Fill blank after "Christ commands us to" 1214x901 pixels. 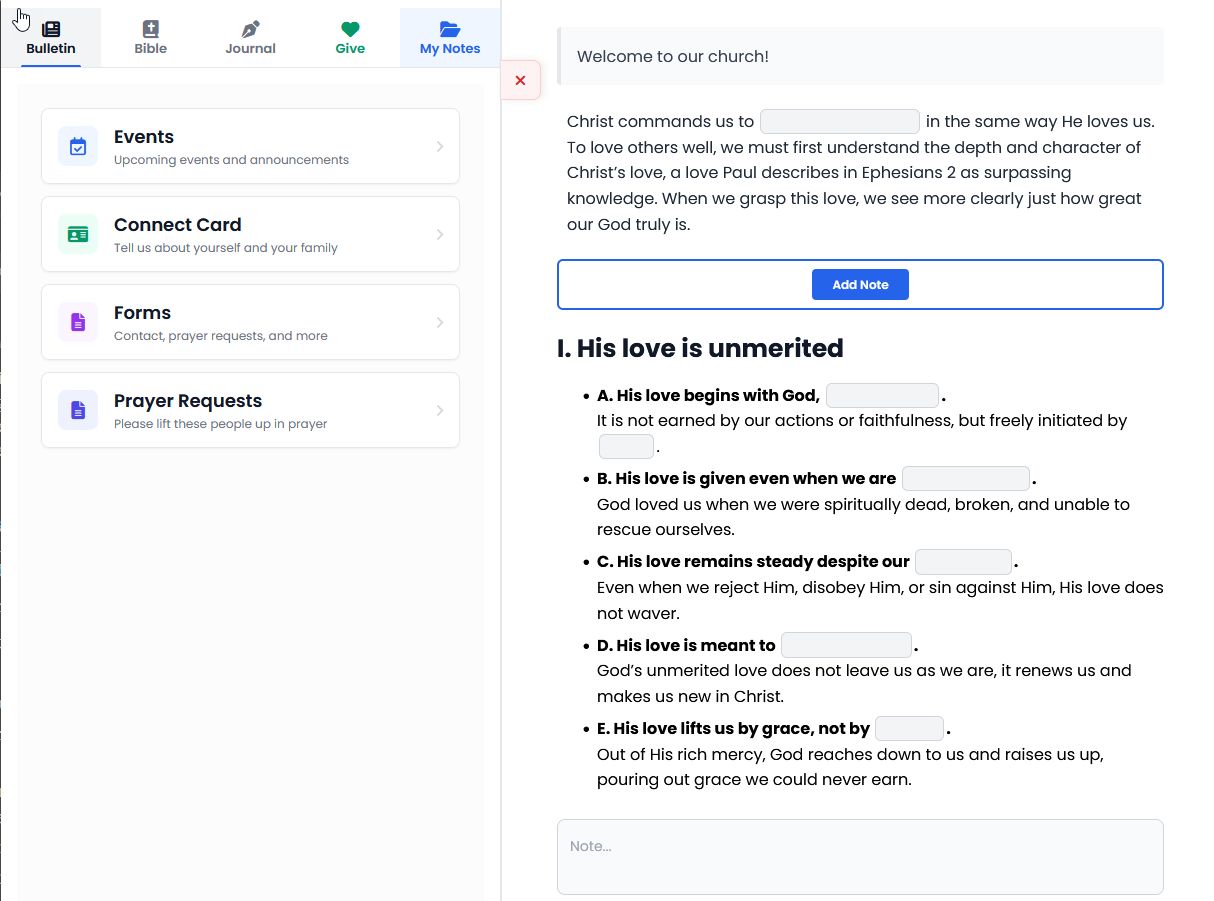click(839, 122)
